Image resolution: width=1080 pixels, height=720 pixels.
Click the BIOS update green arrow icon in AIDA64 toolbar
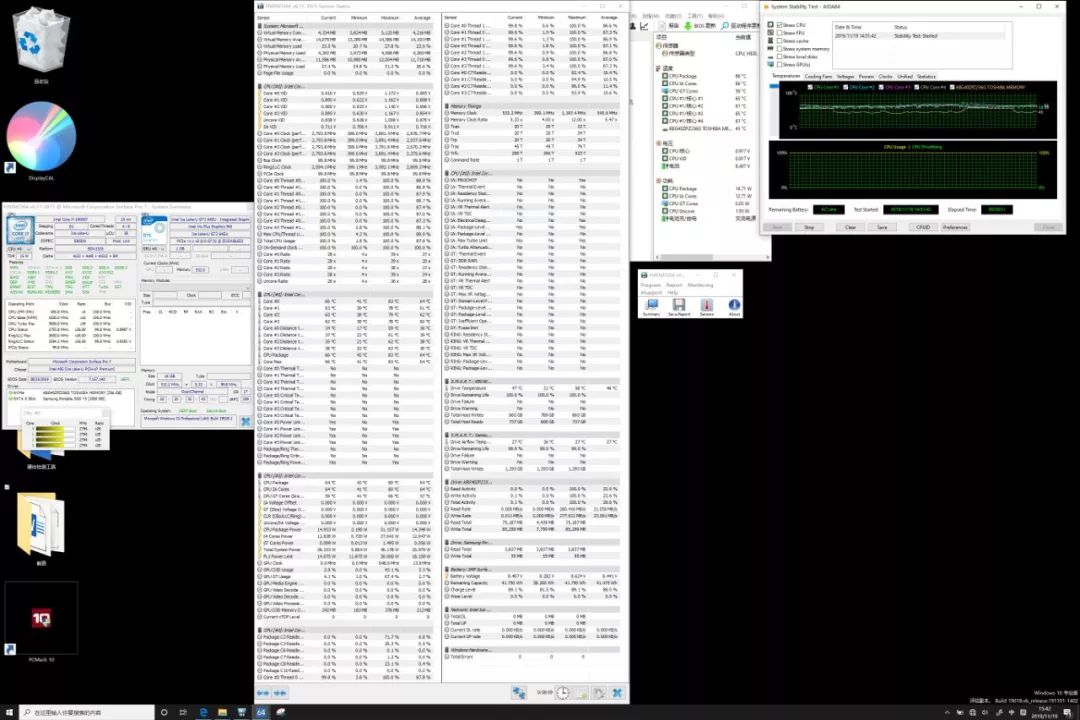pos(687,25)
